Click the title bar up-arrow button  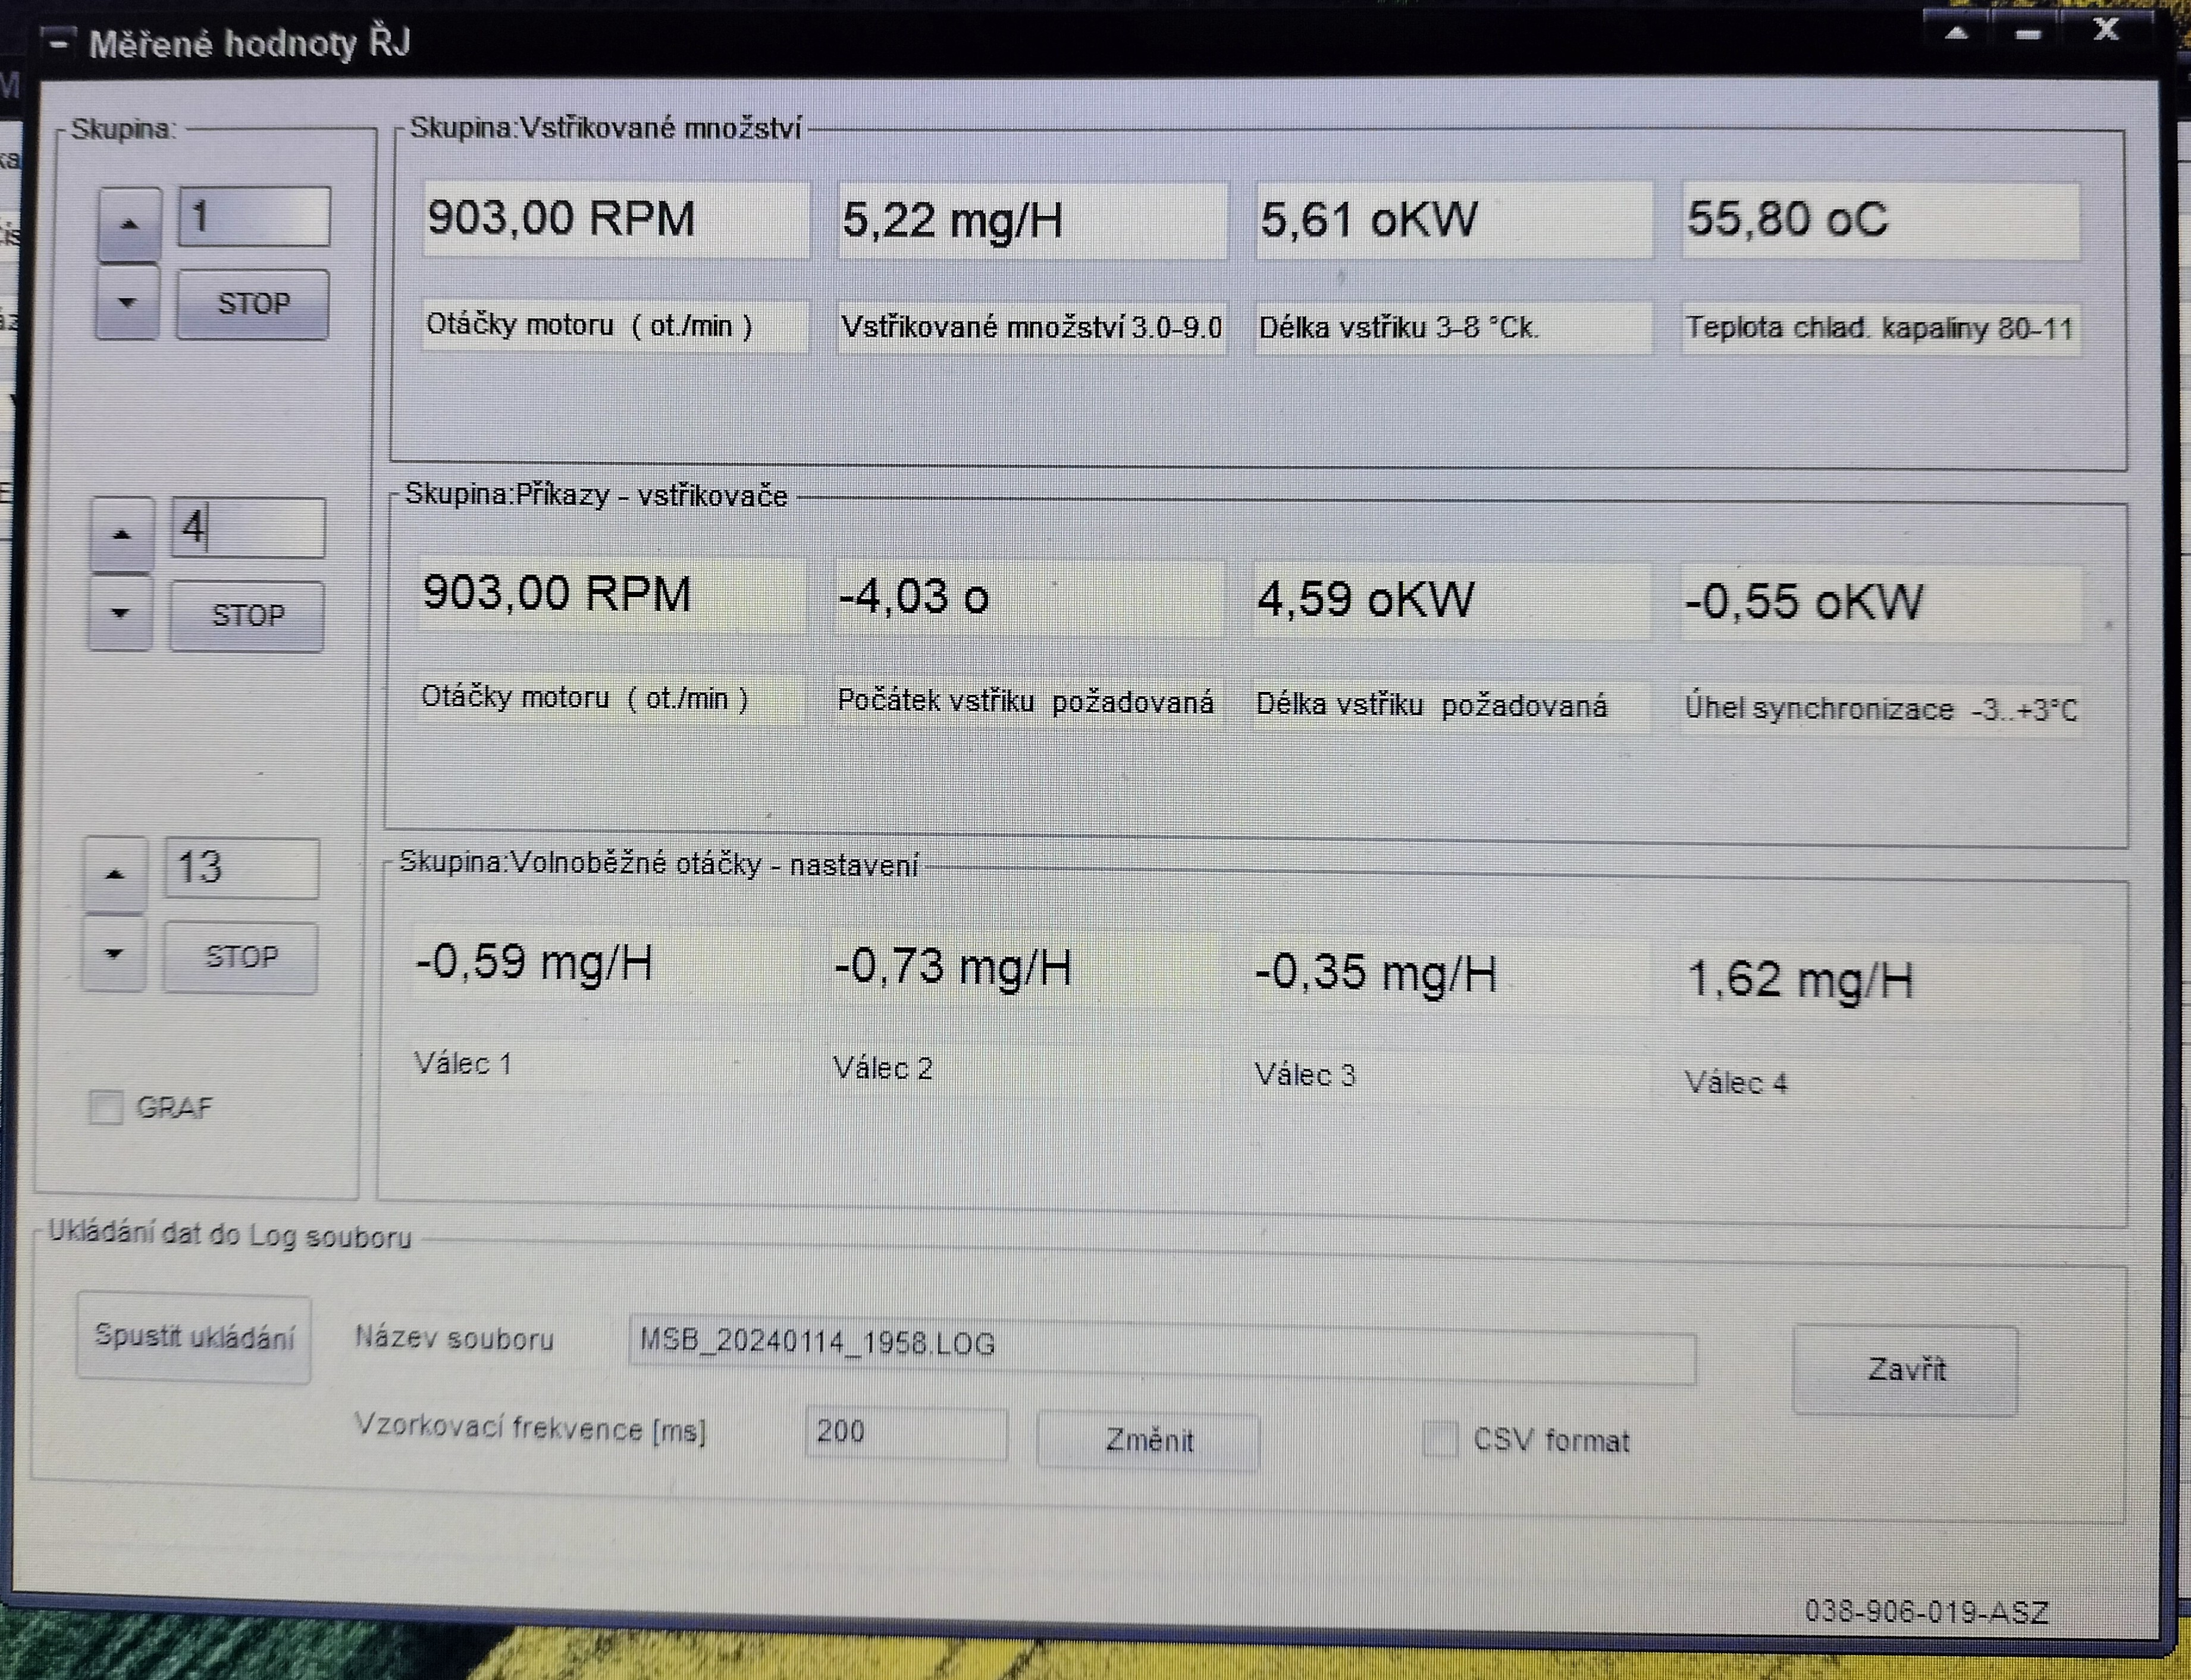pyautogui.click(x=1957, y=34)
